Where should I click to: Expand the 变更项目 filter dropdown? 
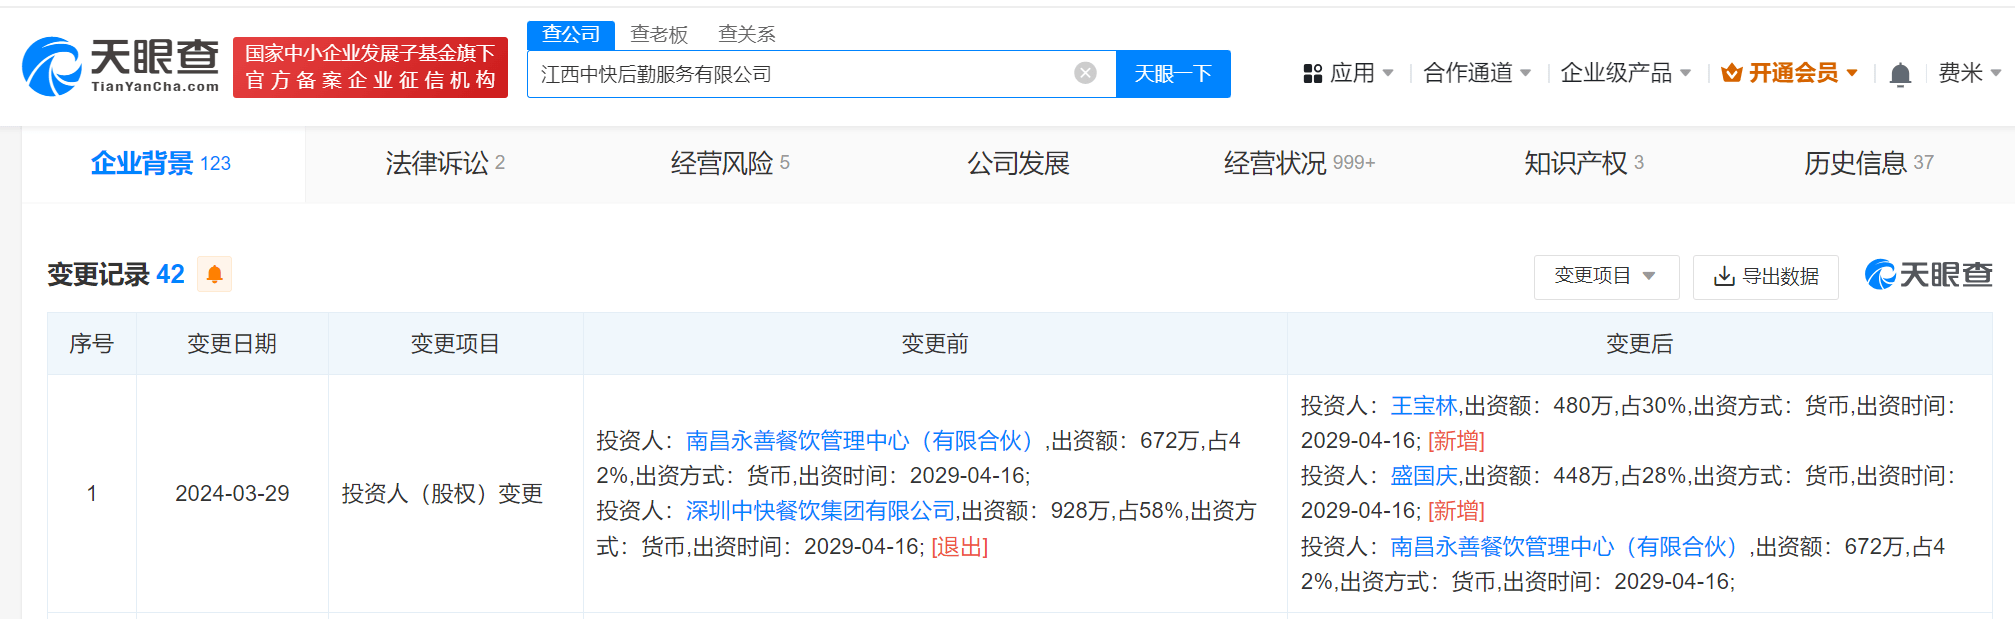click(x=1605, y=276)
